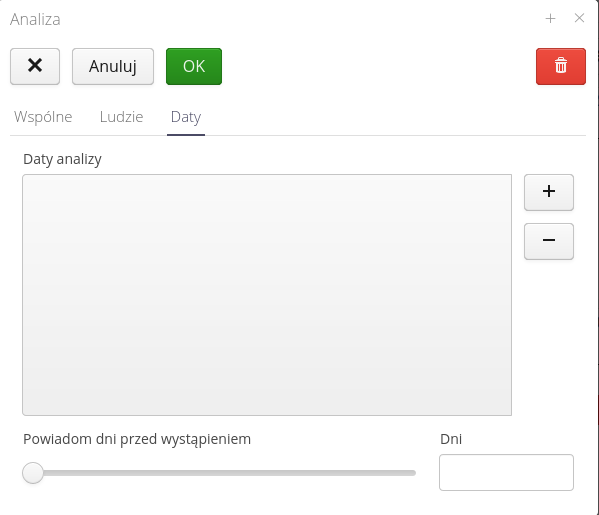599x515 pixels.
Task: Focus the Dni input field
Action: 506,472
